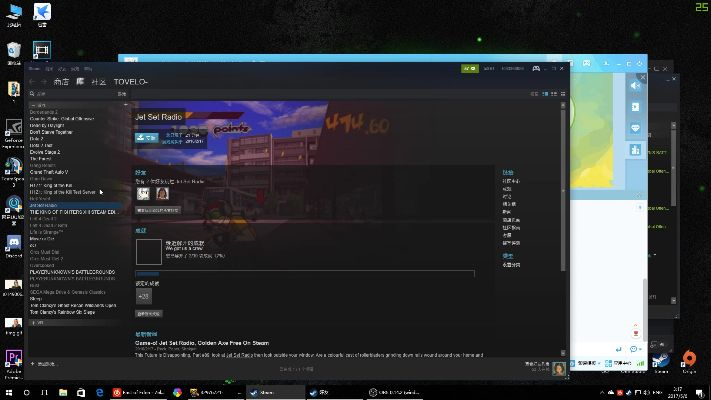Go back with the Steam back arrow

(32, 82)
